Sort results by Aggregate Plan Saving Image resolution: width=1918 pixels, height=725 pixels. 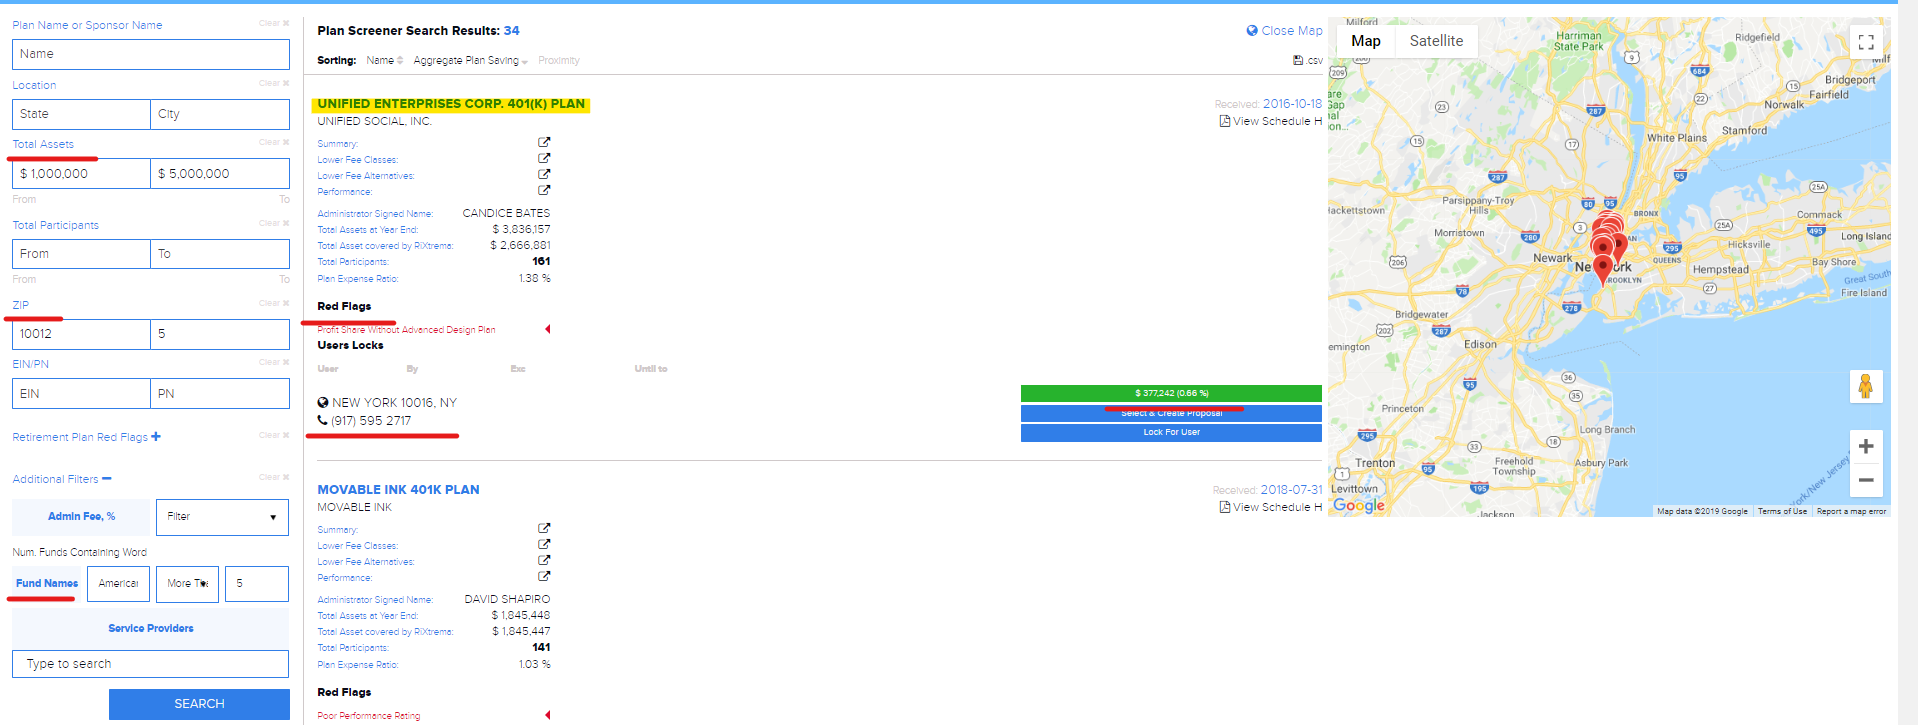(469, 61)
